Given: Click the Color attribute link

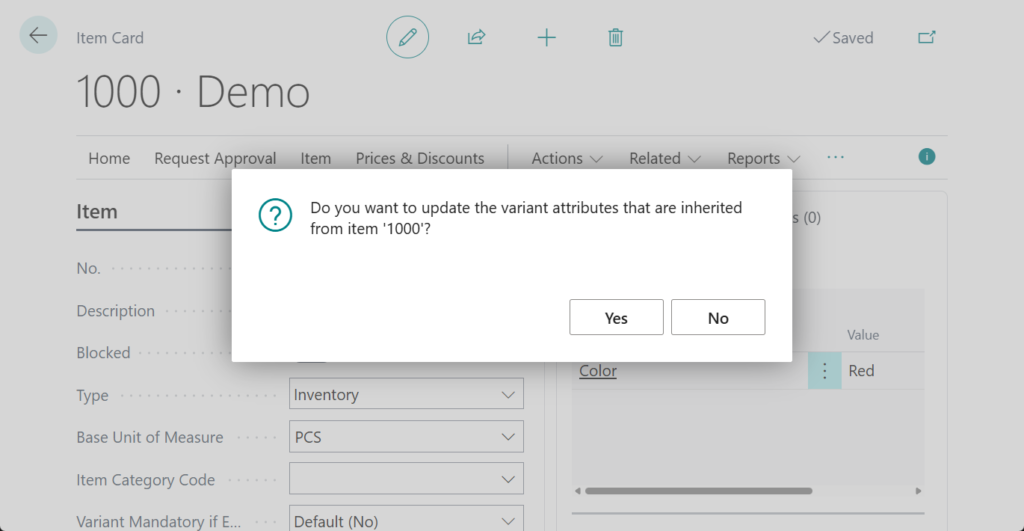Looking at the screenshot, I should (598, 371).
